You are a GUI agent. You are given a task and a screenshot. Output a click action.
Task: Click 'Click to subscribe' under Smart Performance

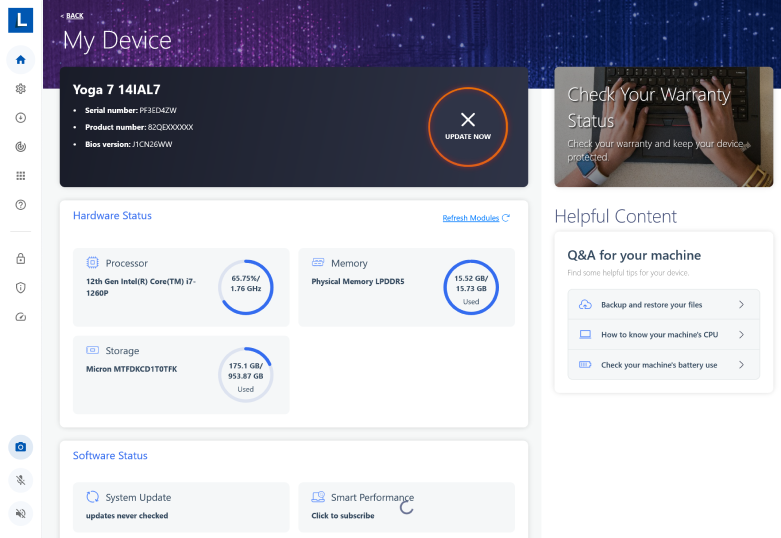pos(343,516)
